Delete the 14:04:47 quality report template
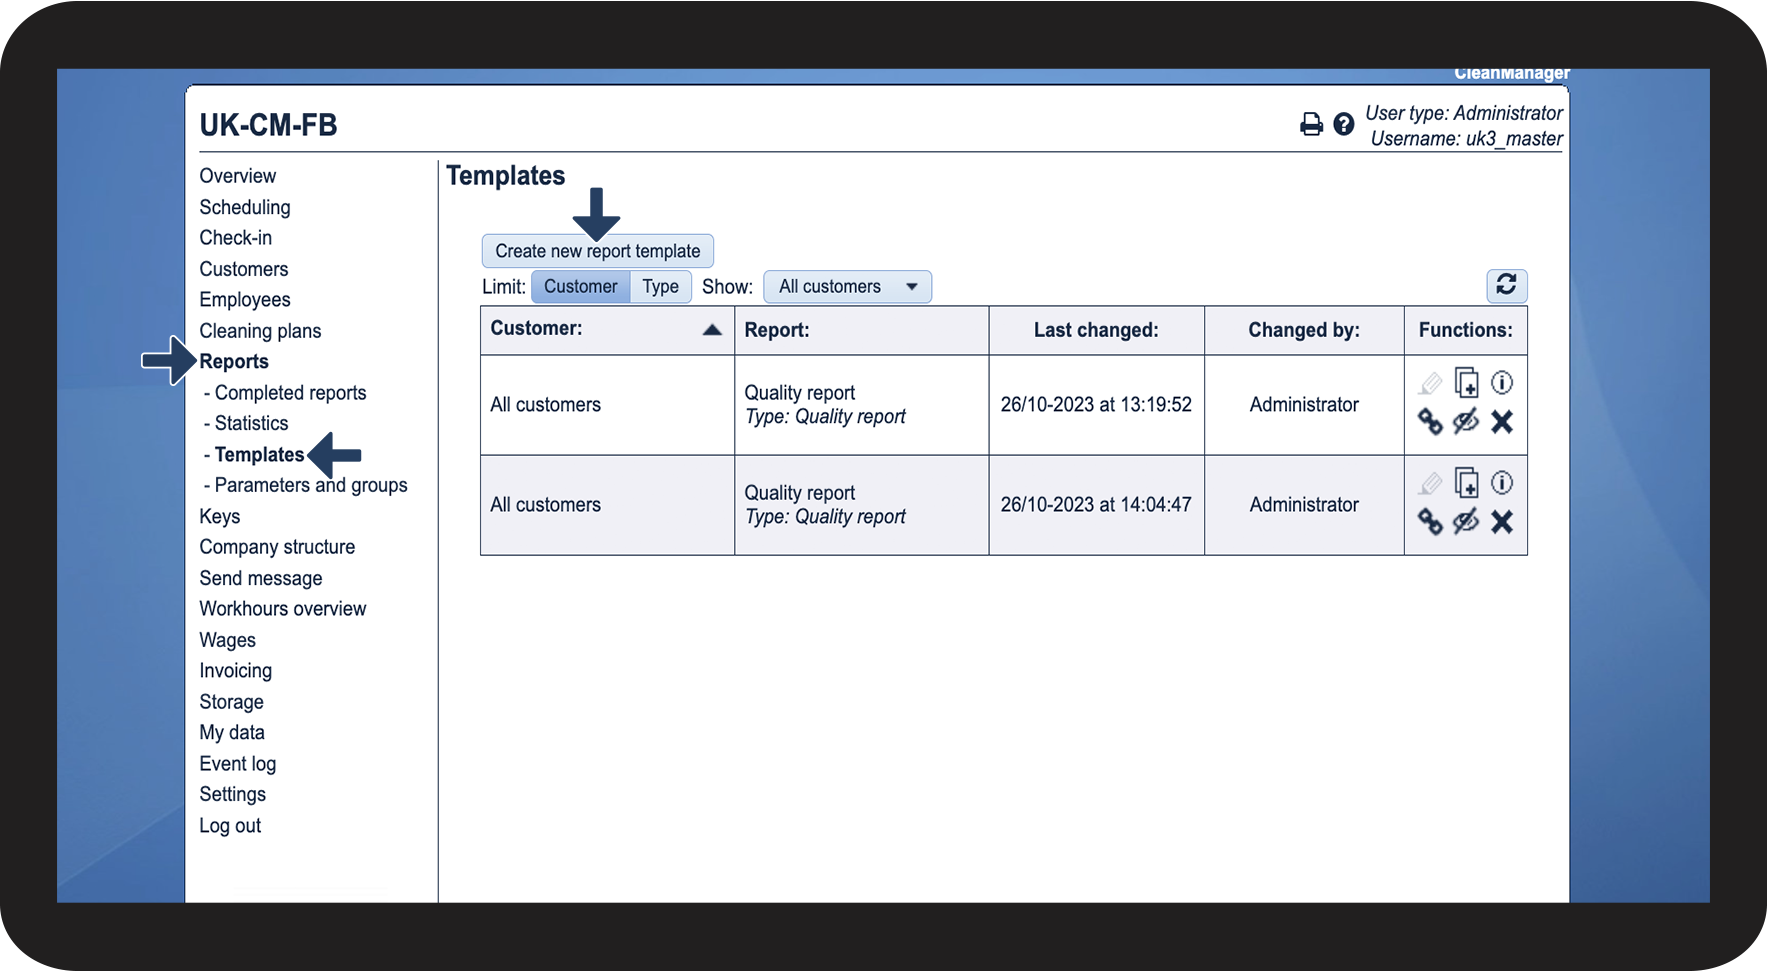This screenshot has height=971, width=1767. click(1502, 522)
